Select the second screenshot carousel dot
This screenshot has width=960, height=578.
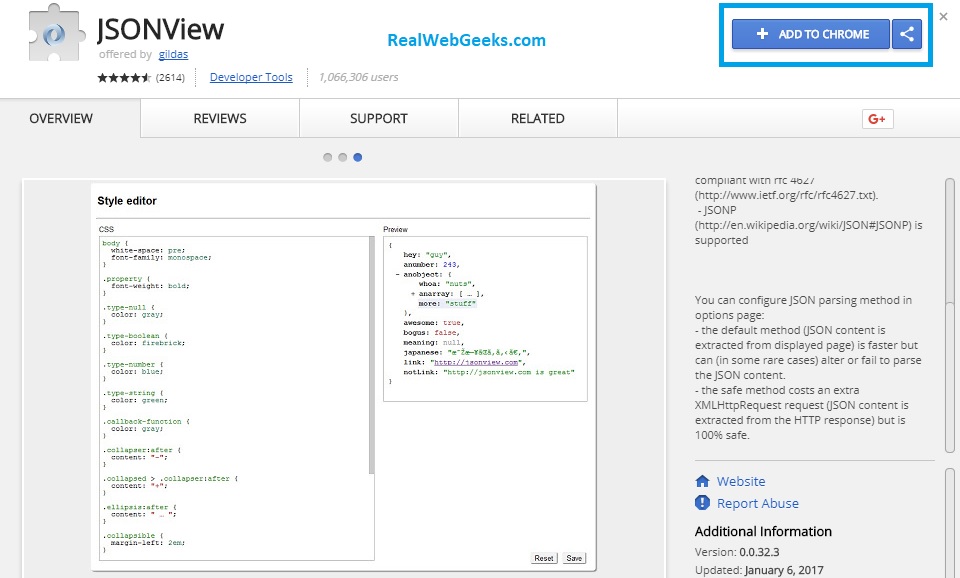tap(343, 157)
